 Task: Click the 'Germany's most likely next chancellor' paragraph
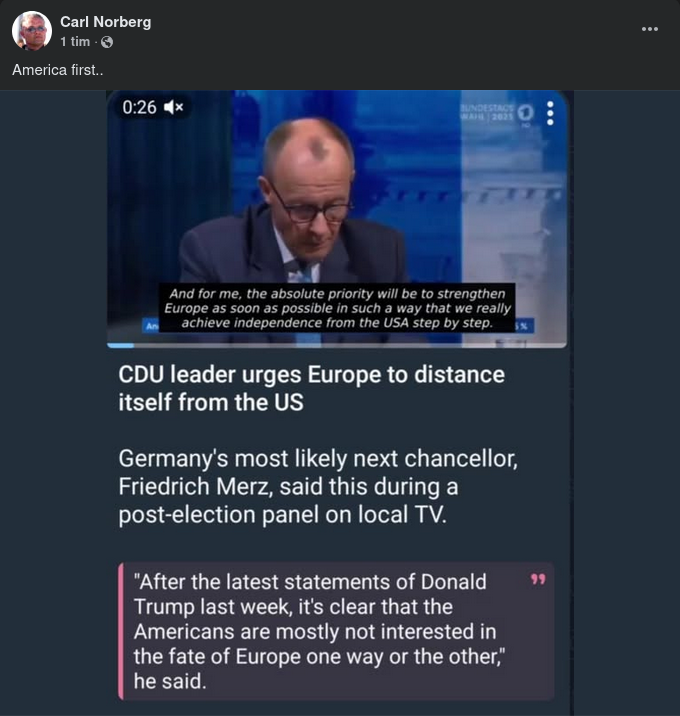click(318, 487)
